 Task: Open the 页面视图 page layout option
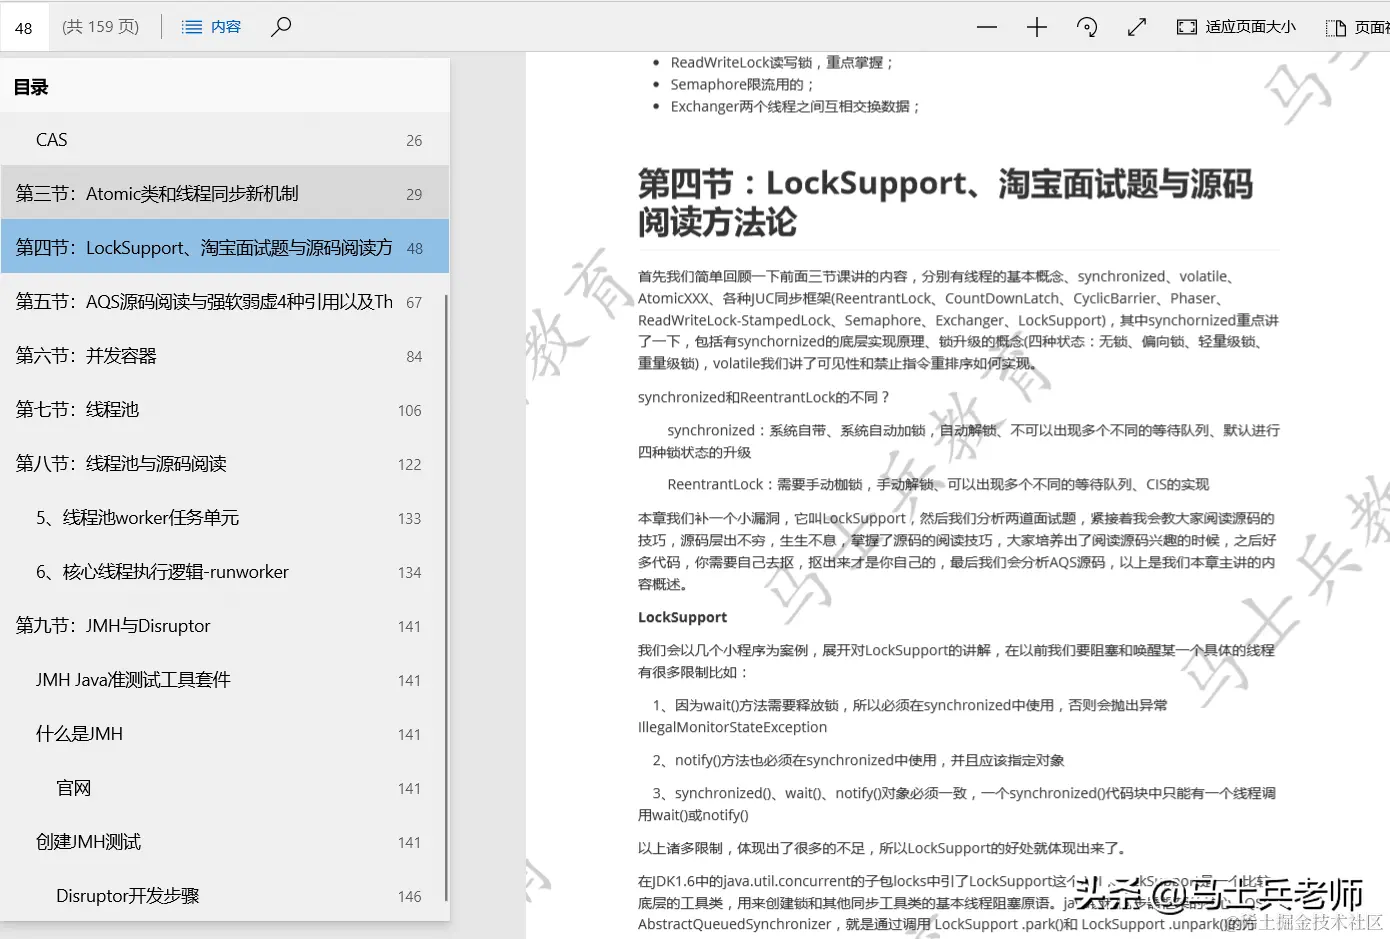click(x=1360, y=27)
